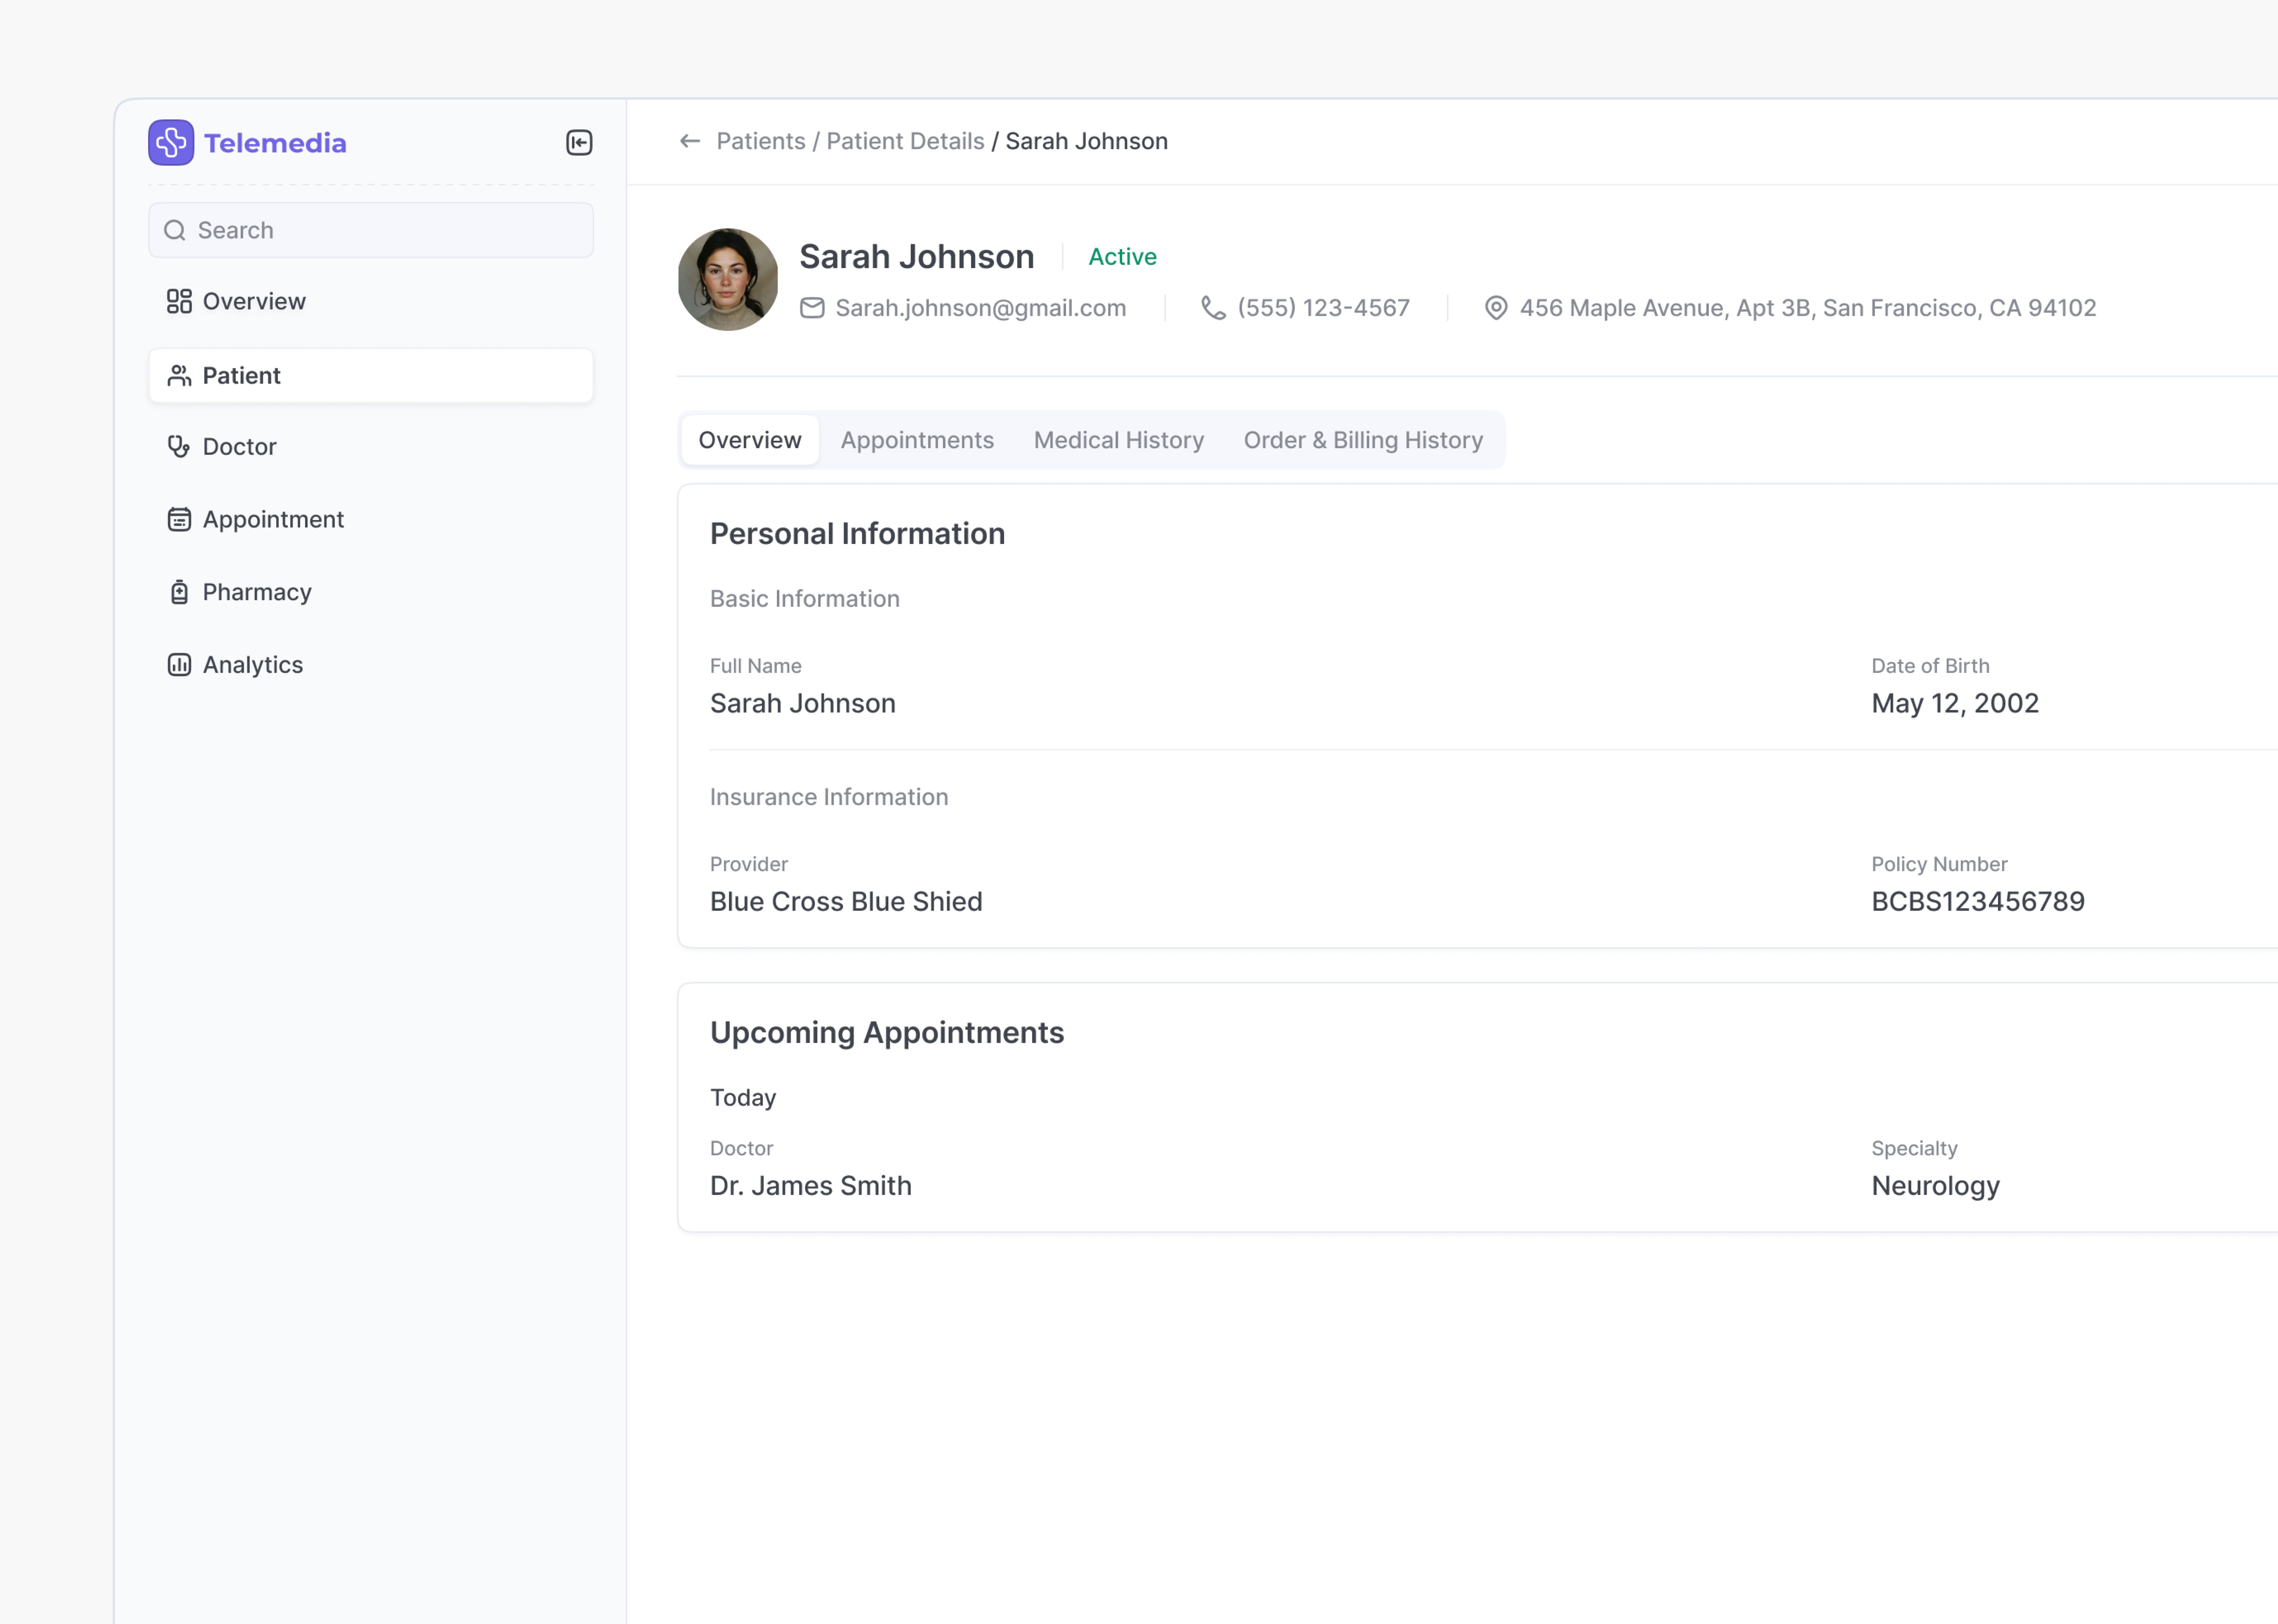Collapse the sidebar with the collapse icon
The image size is (2278, 1624).
click(579, 142)
